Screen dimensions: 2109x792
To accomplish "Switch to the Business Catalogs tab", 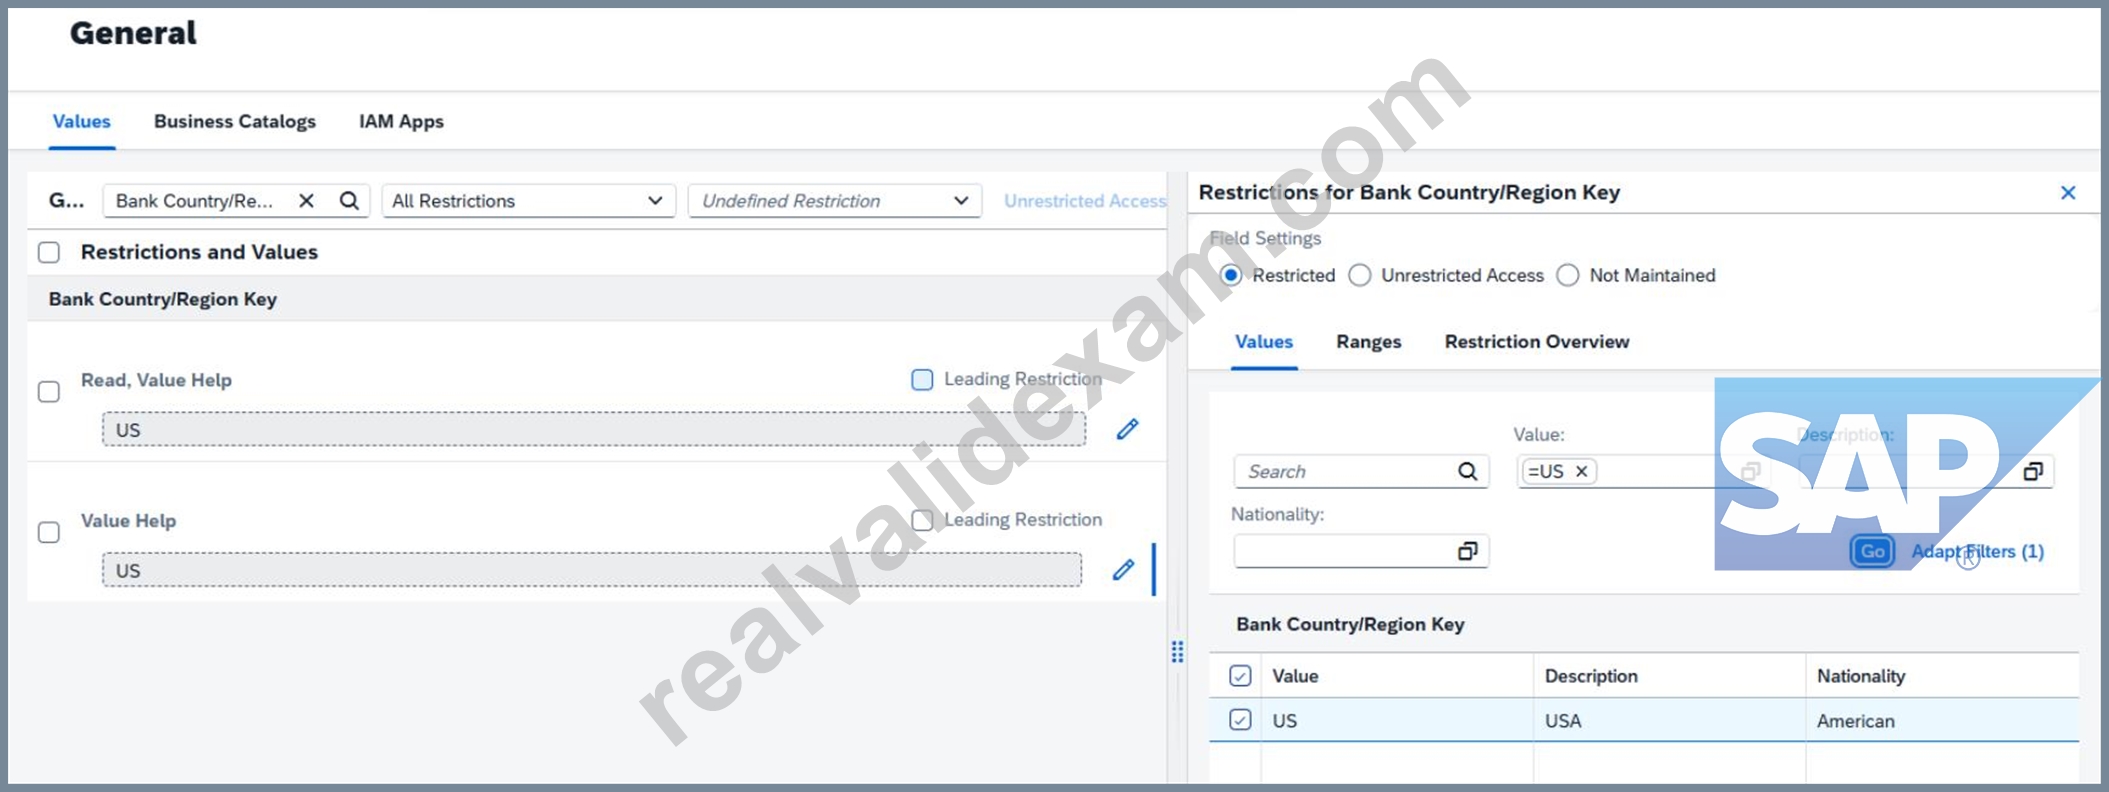I will pyautogui.click(x=235, y=121).
